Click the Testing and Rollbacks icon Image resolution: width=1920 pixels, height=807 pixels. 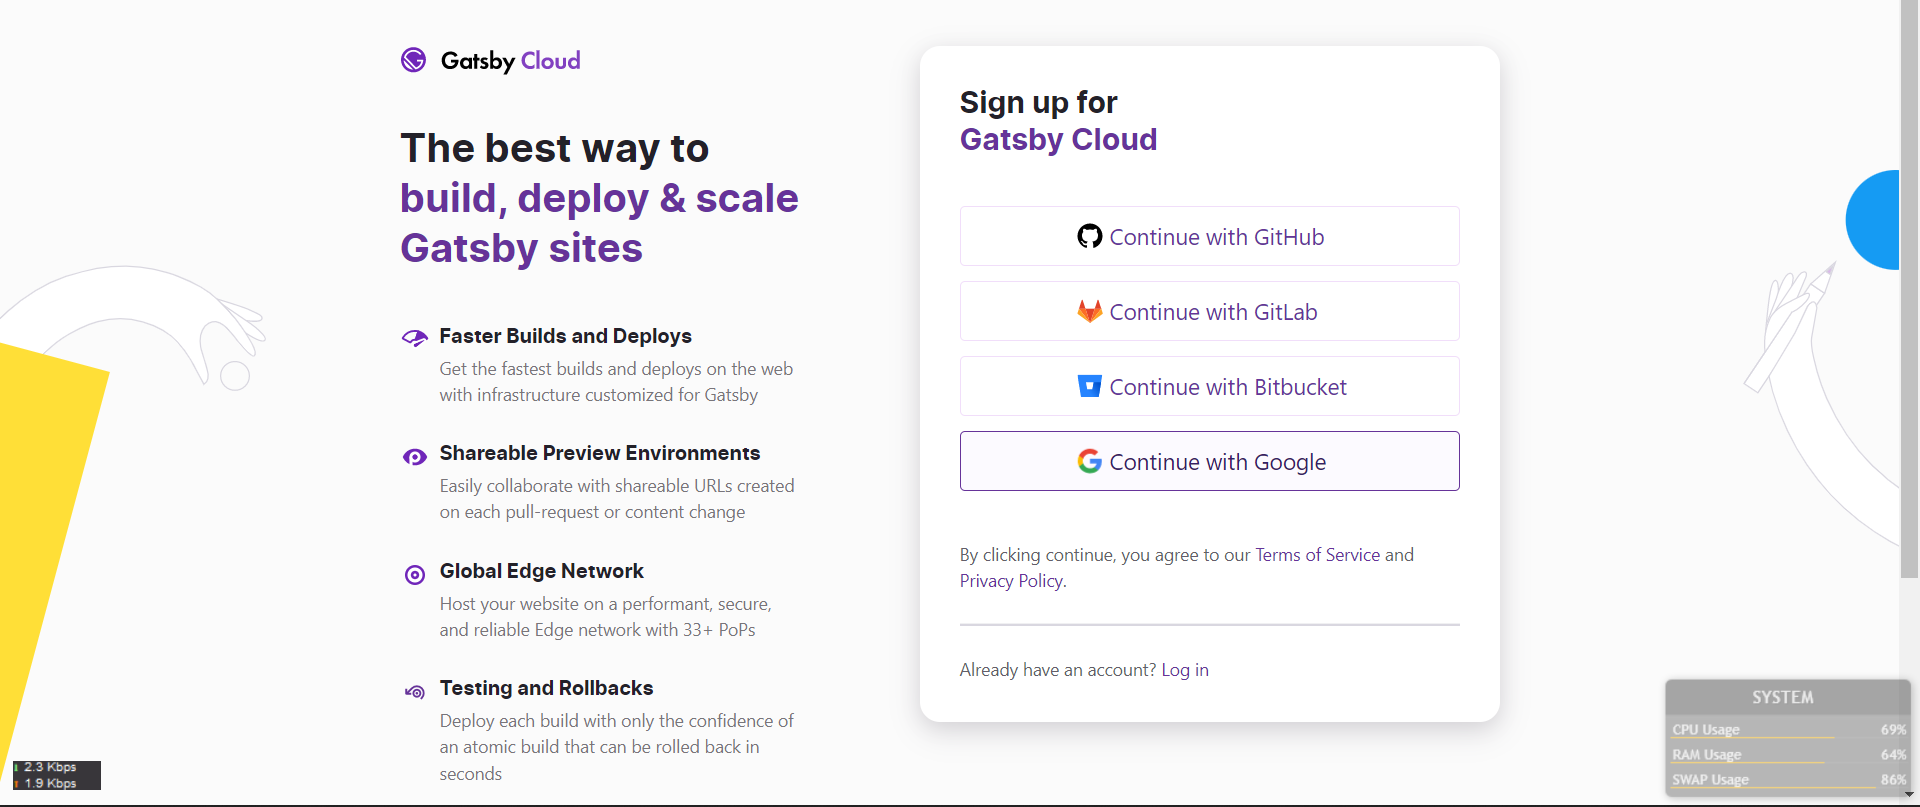coord(414,692)
